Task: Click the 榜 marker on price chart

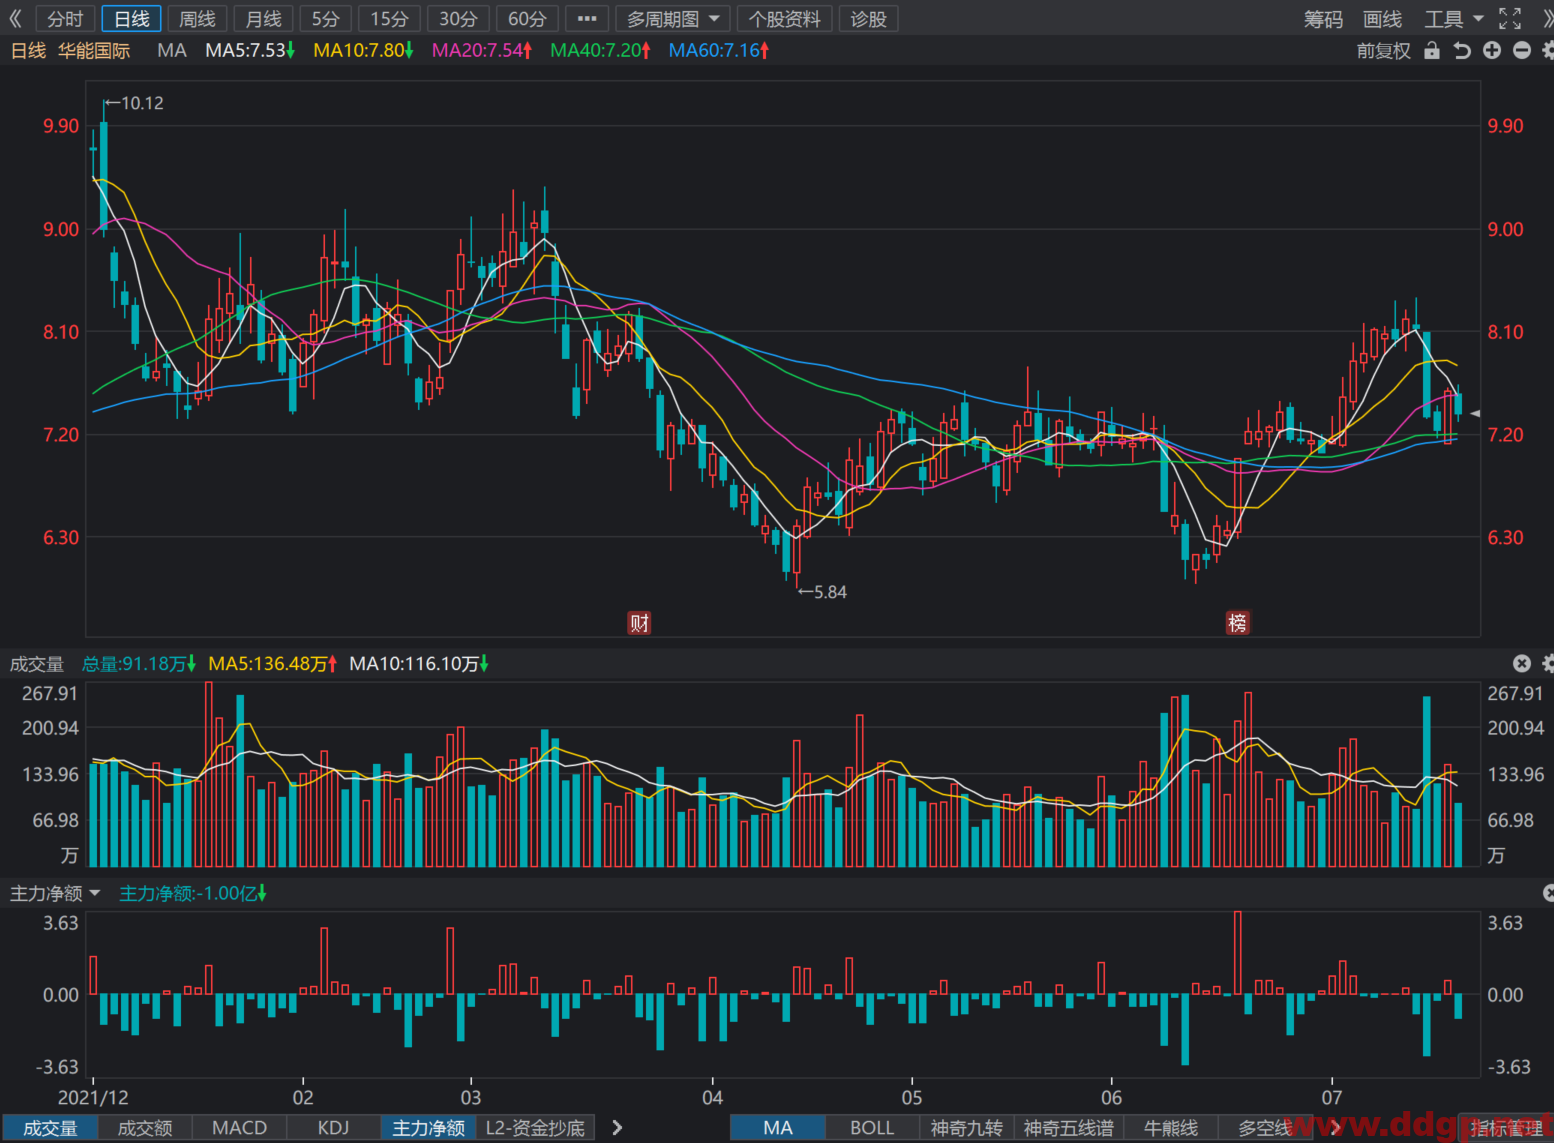Action: tap(1237, 623)
